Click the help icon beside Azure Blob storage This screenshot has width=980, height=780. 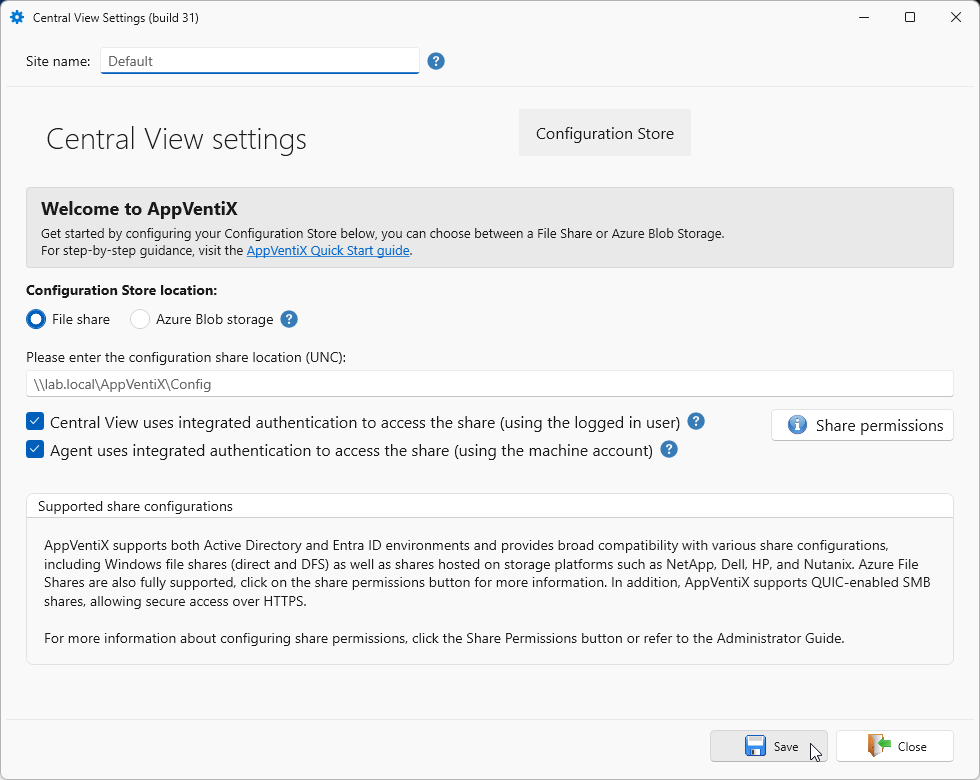point(289,319)
